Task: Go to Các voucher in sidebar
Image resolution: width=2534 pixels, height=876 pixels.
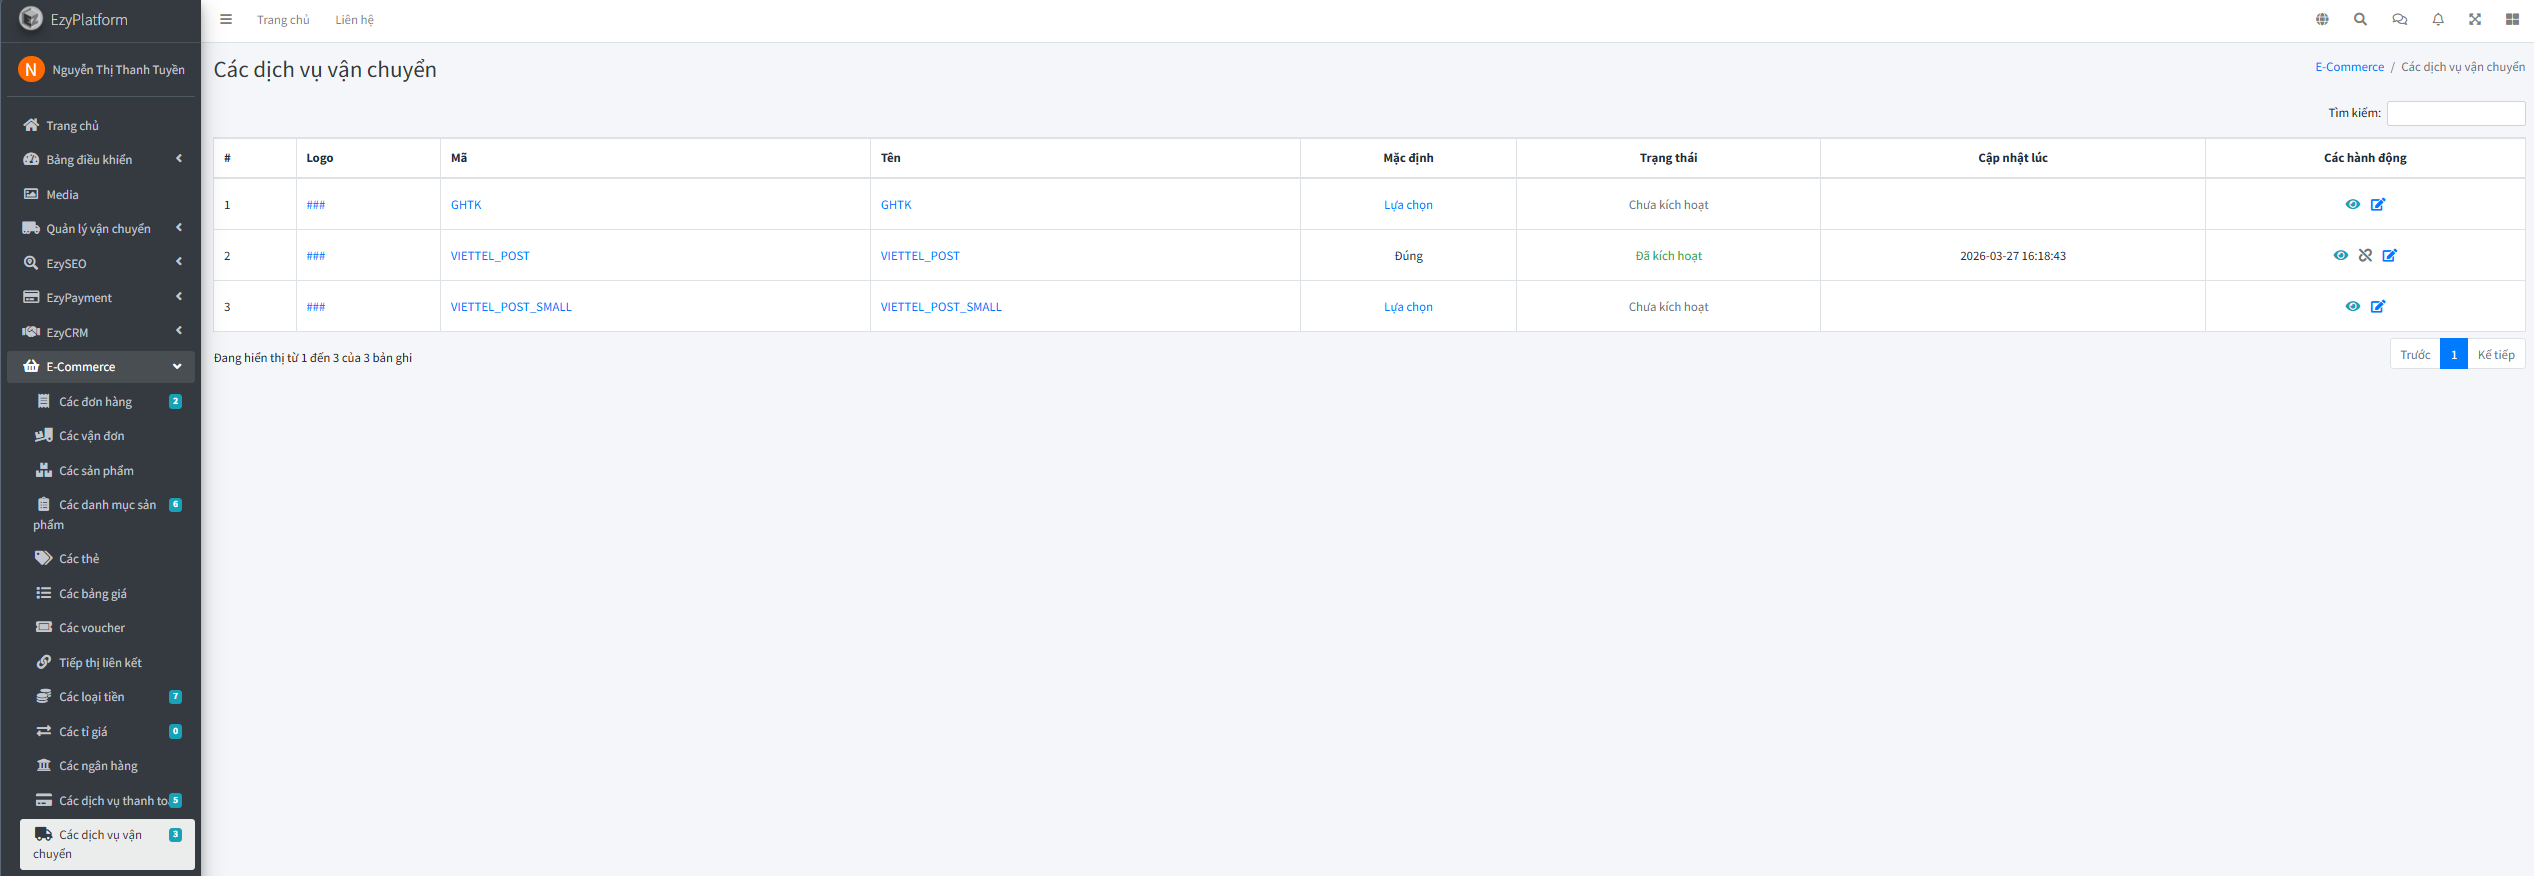Action: click(x=92, y=627)
